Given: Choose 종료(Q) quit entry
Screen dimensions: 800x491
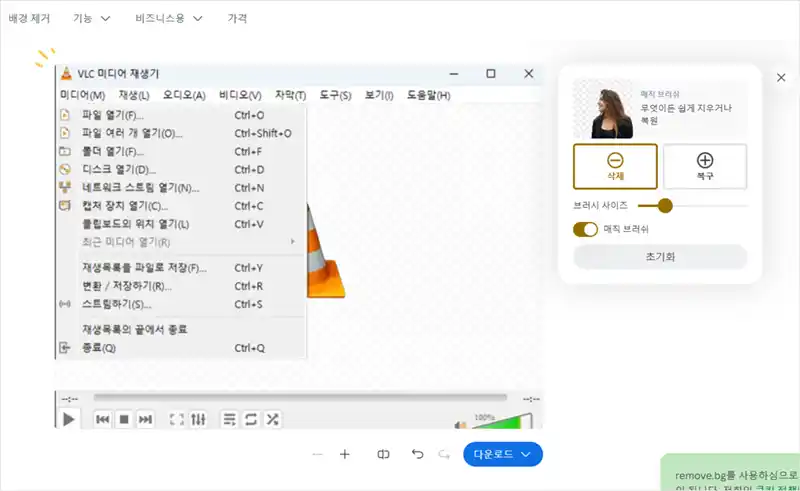Looking at the screenshot, I should (x=182, y=348).
